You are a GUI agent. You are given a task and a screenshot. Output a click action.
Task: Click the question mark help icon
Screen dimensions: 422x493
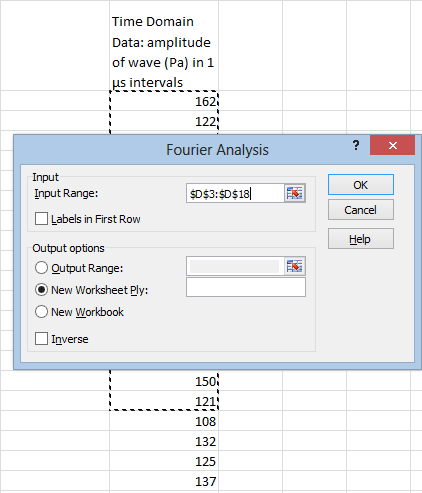[356, 145]
